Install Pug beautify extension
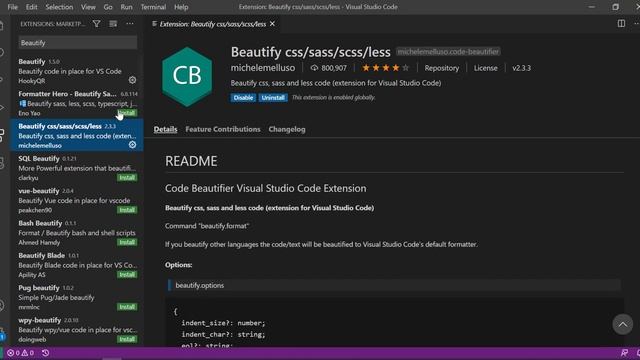The height and width of the screenshot is (360, 640). [x=127, y=307]
